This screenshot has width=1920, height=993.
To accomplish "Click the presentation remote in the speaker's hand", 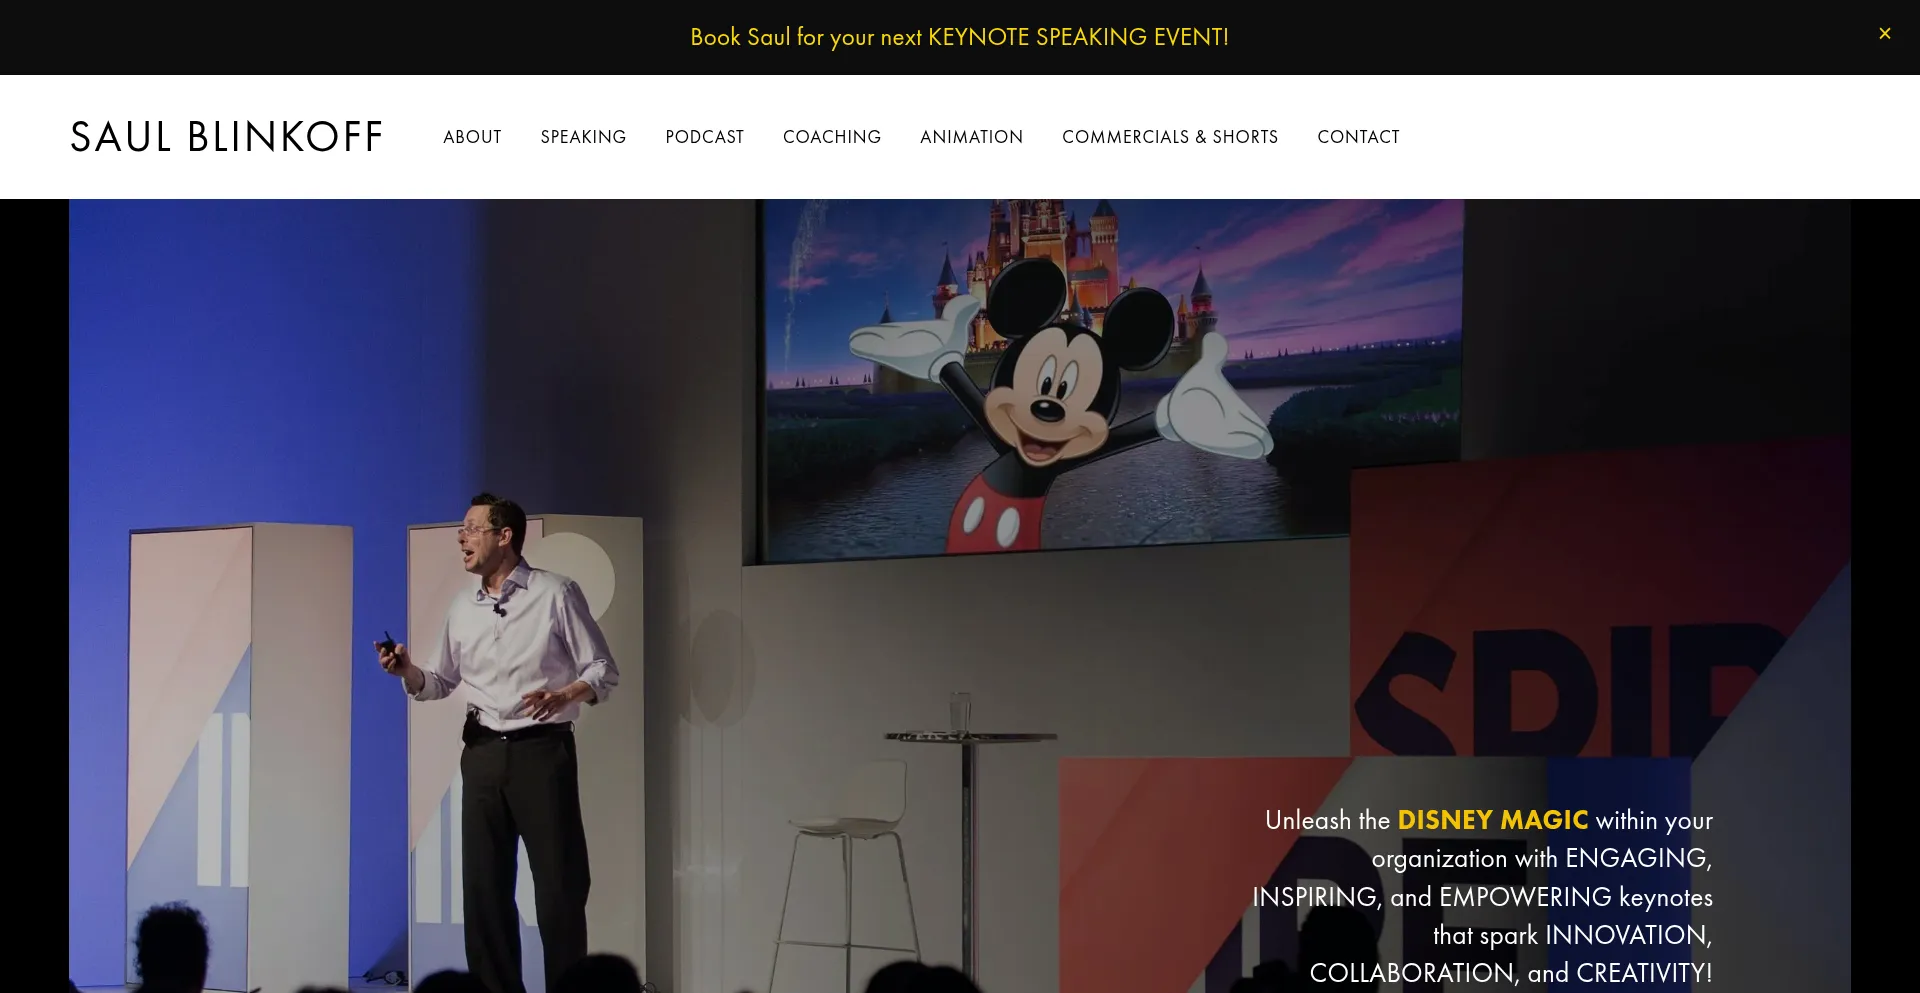I will coord(388,646).
